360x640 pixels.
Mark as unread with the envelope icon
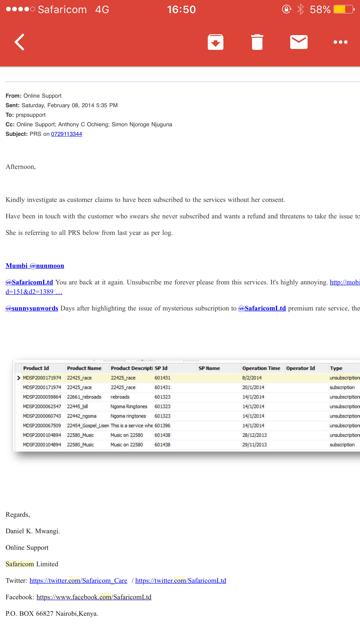(x=299, y=42)
